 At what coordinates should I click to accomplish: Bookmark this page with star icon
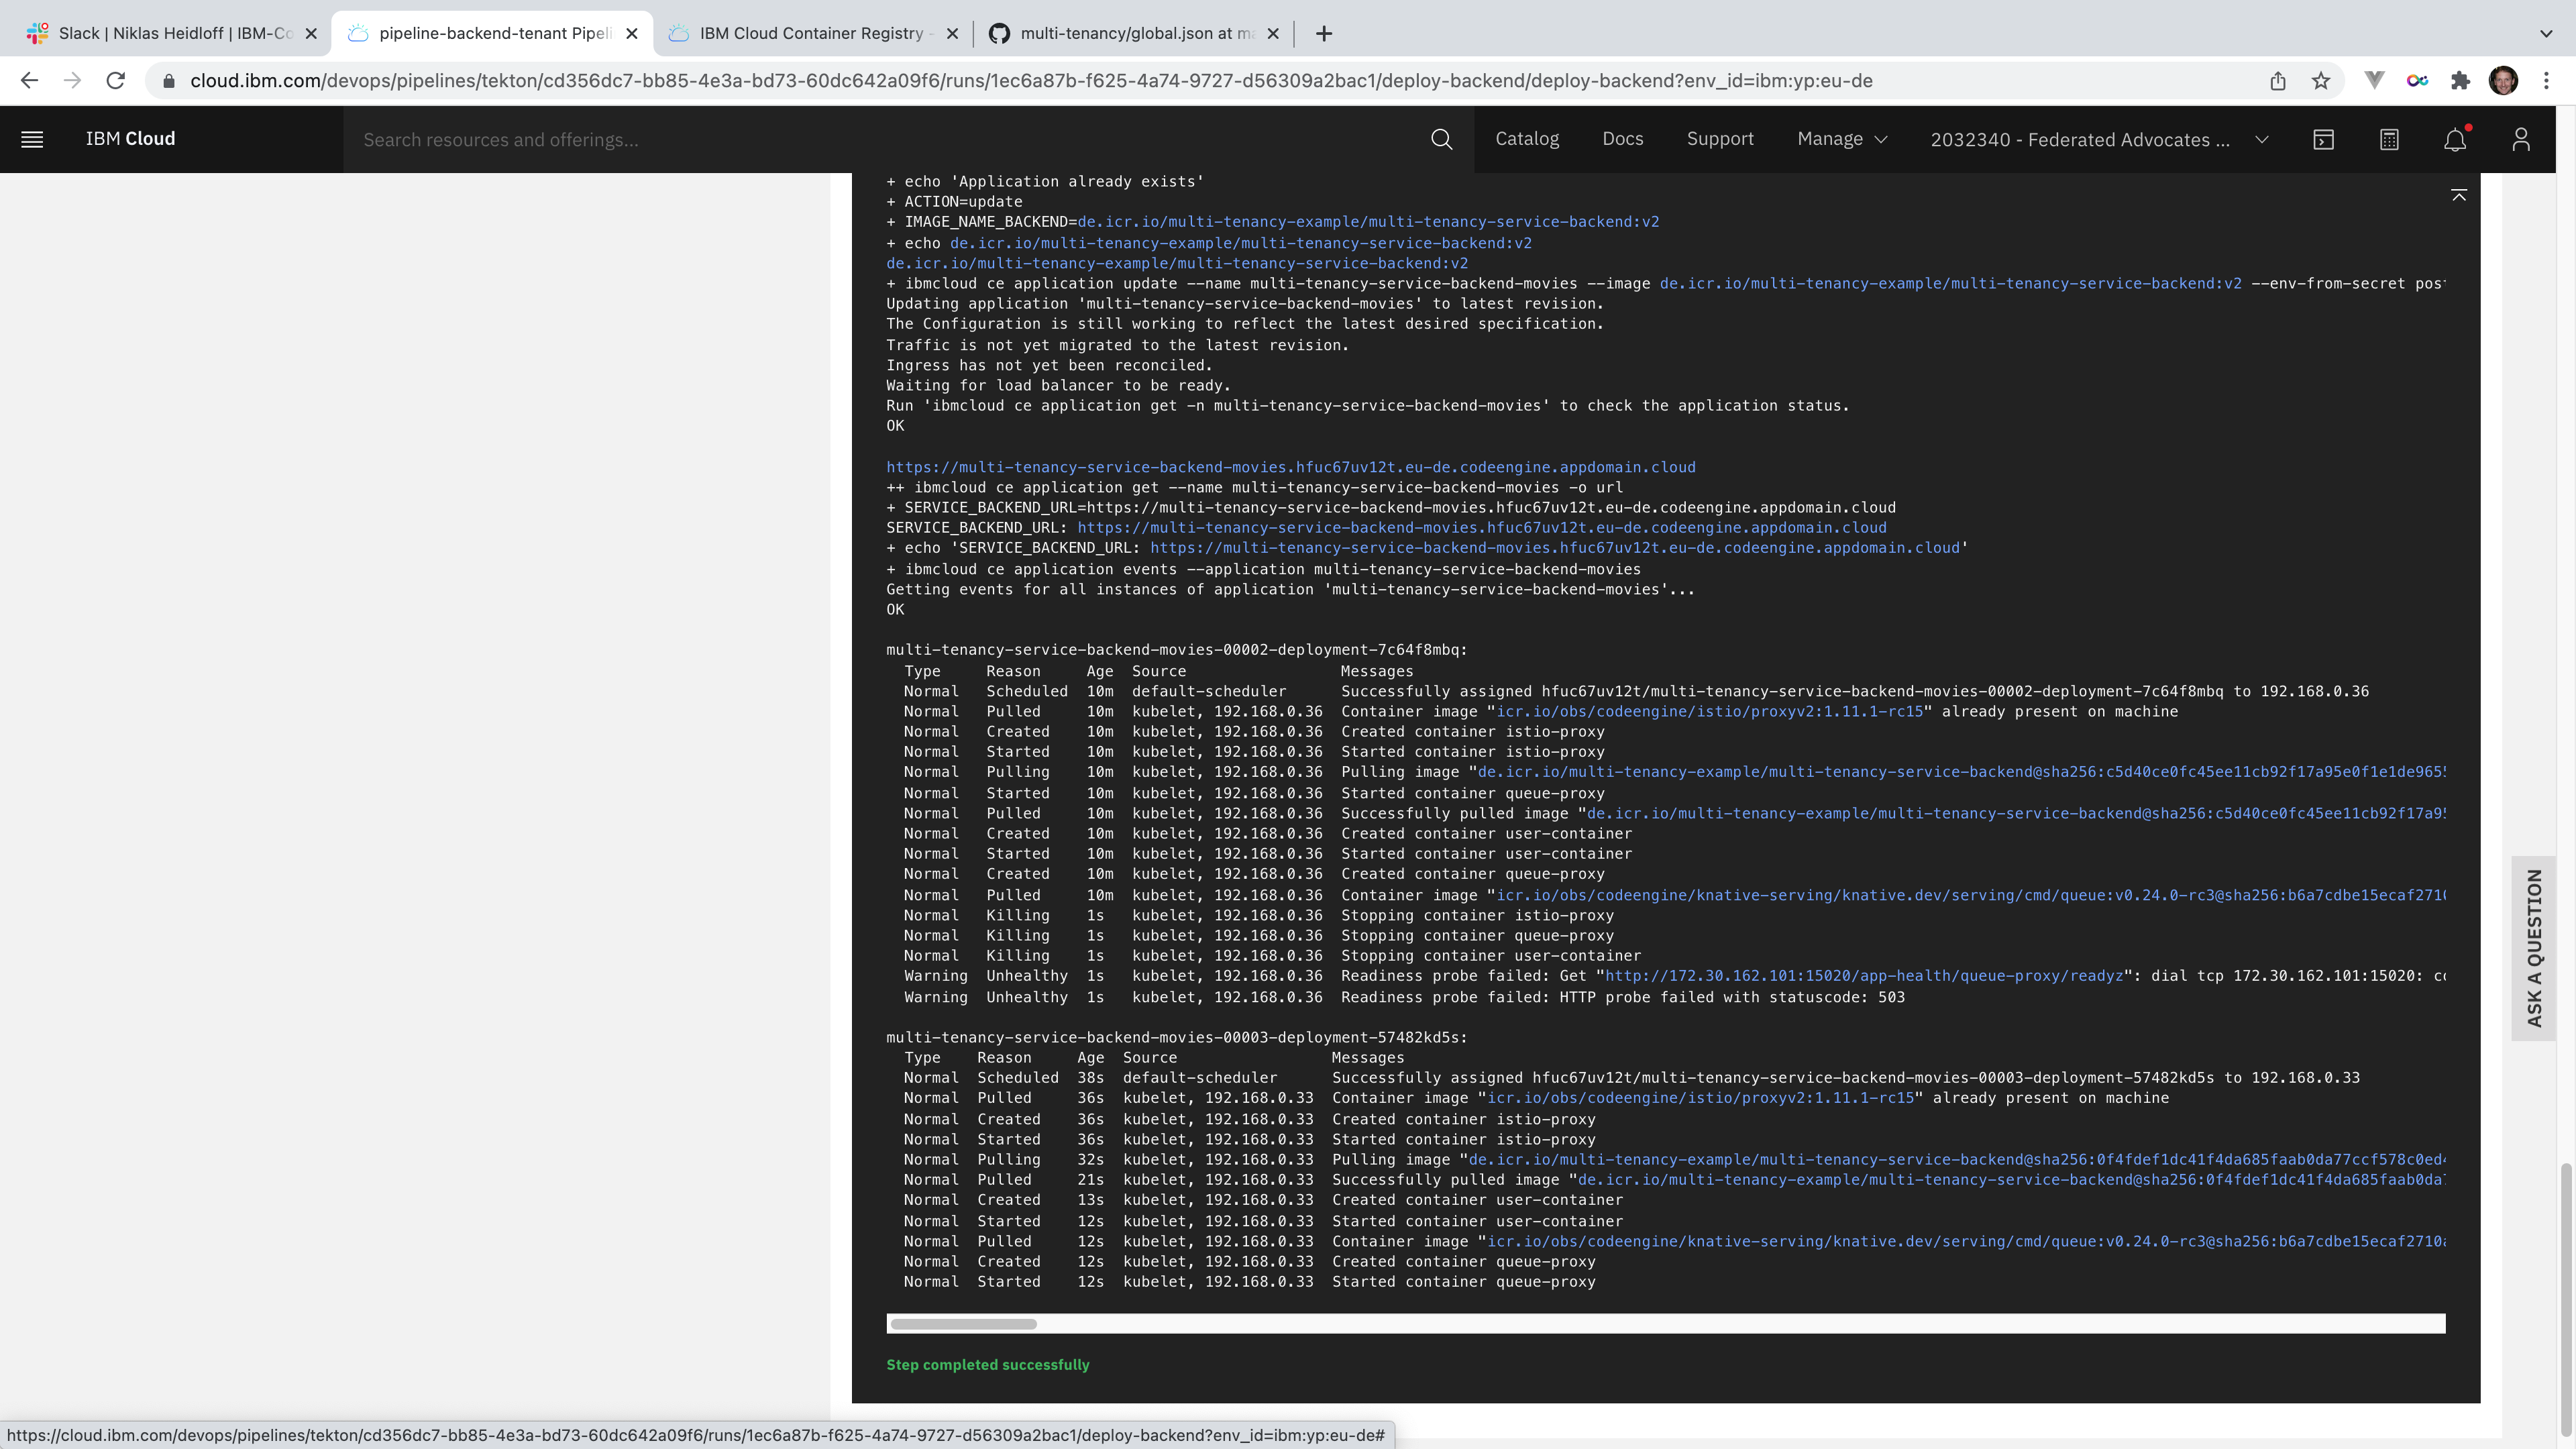[x=2321, y=81]
